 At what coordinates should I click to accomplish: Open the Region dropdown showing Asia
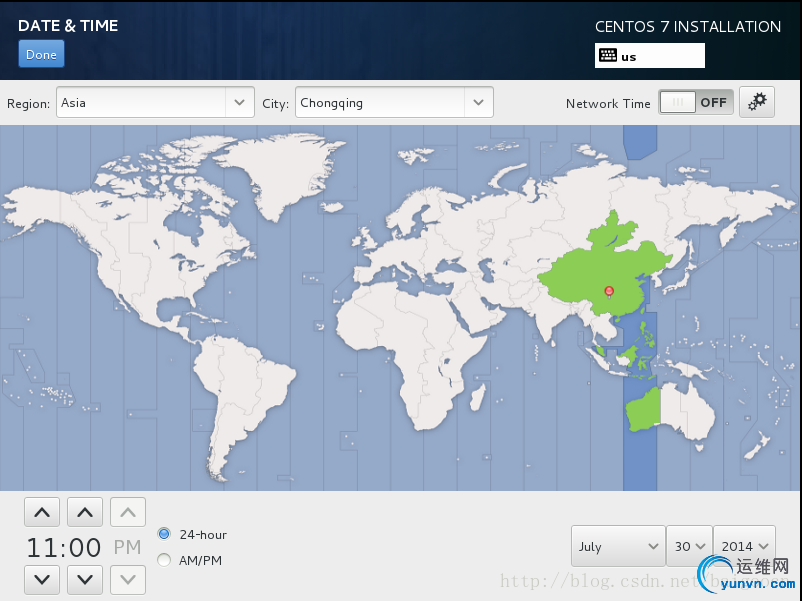155,102
